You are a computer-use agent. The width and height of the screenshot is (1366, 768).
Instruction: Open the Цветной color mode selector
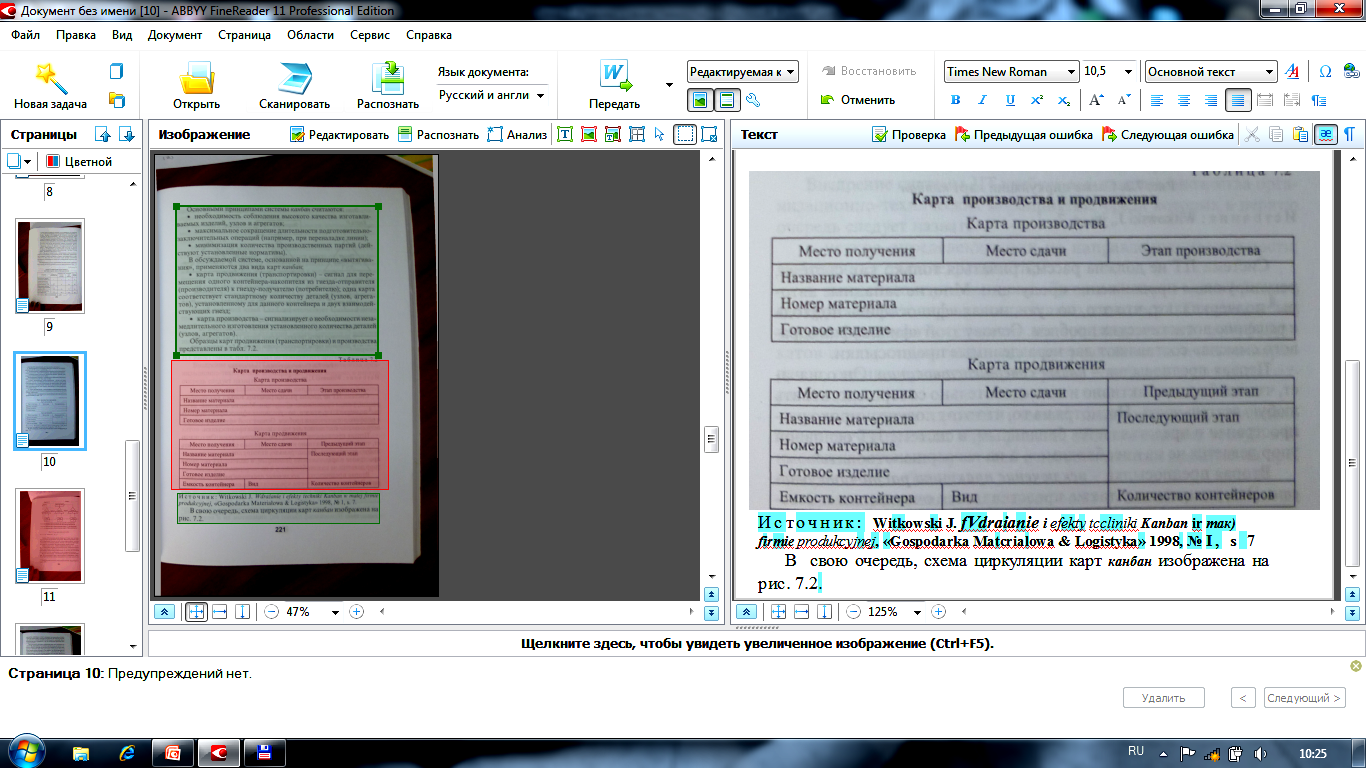[80, 161]
